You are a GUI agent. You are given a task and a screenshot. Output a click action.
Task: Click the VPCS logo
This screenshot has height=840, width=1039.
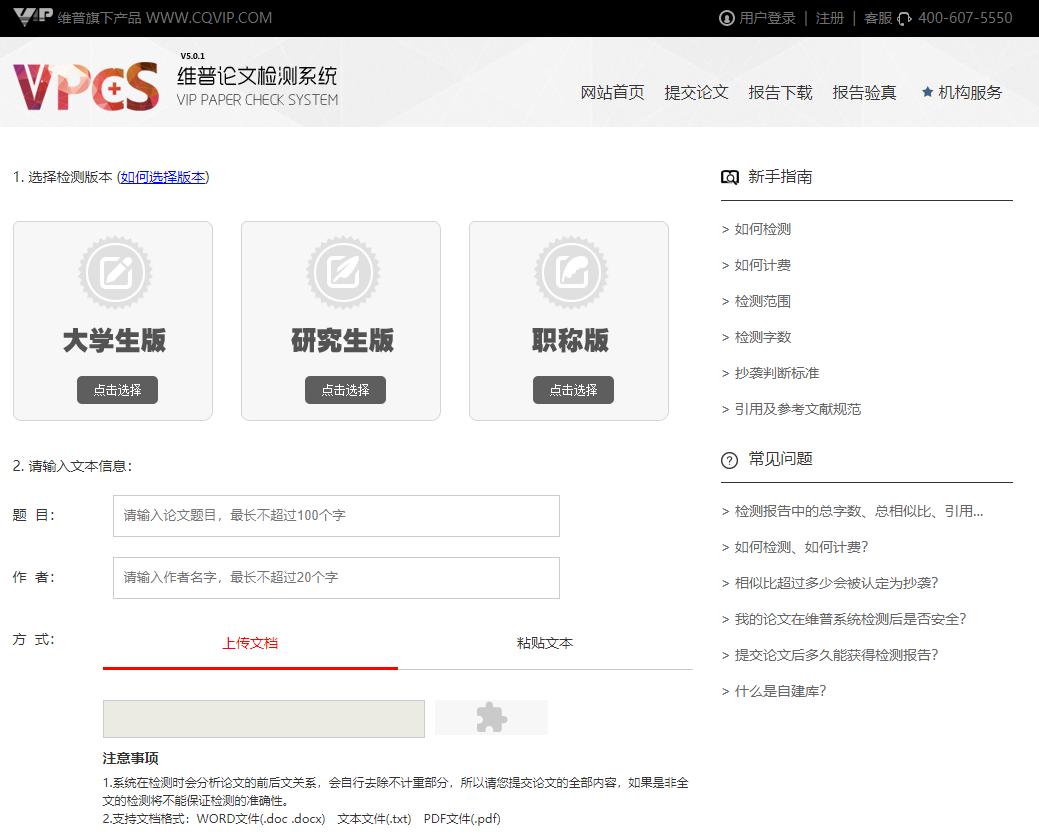pyautogui.click(x=85, y=85)
